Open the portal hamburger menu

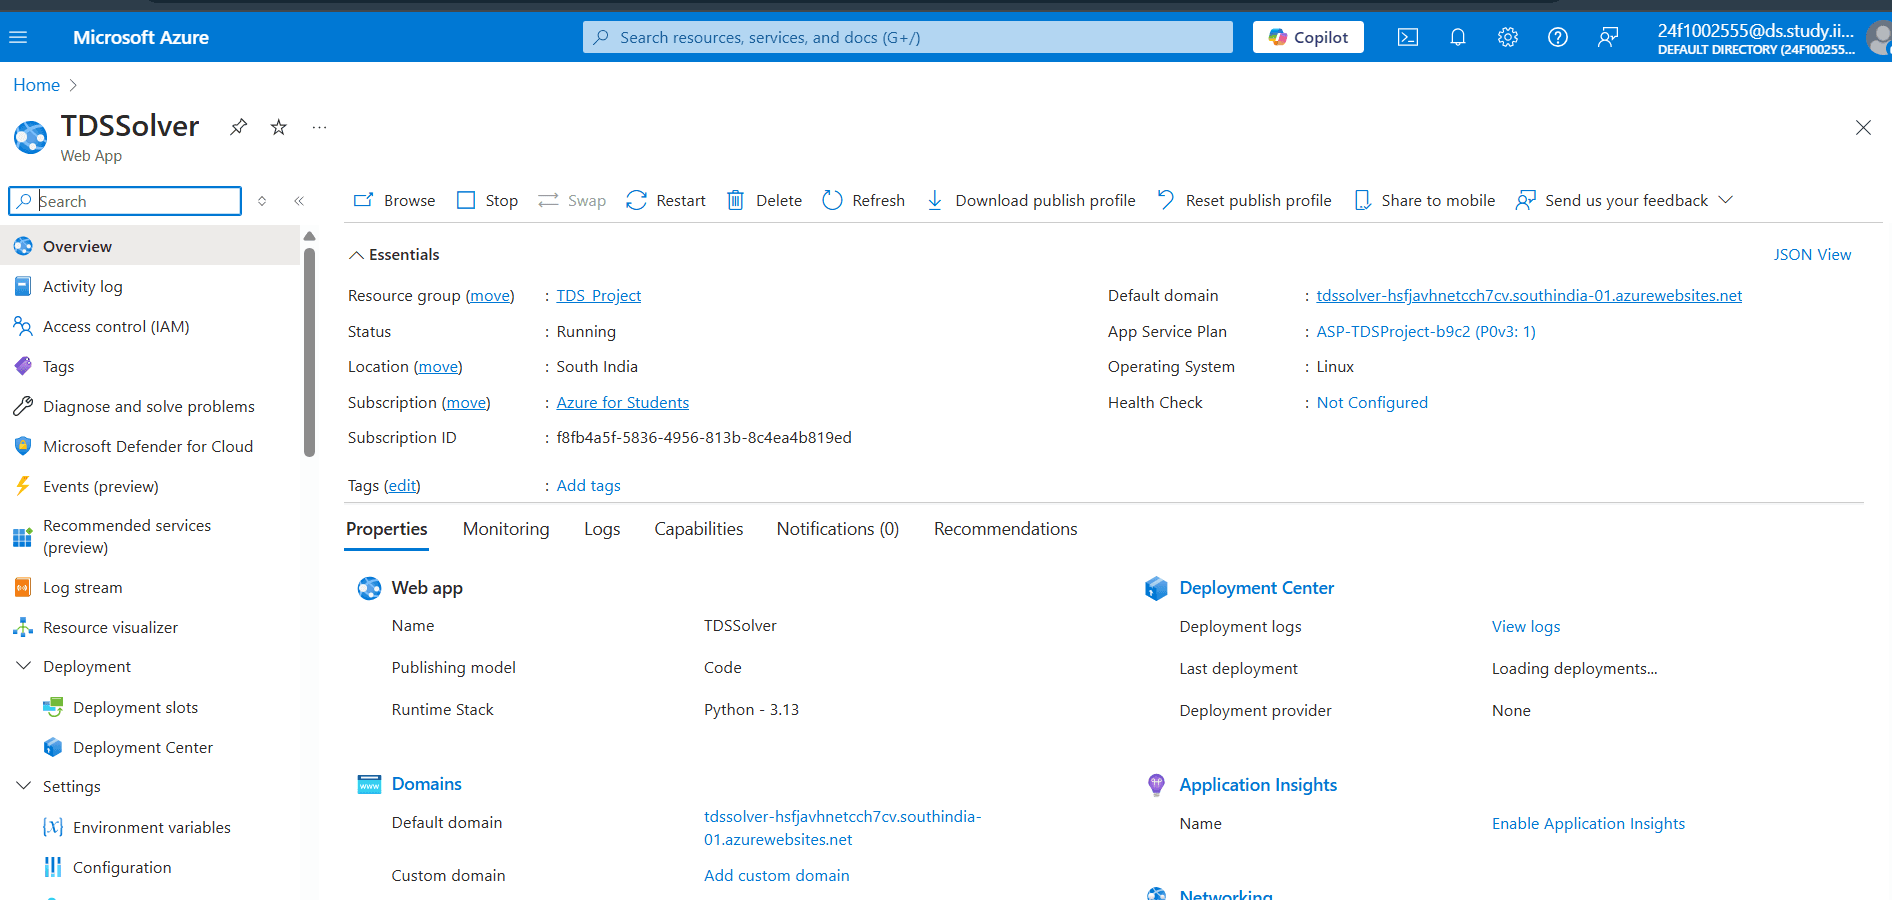[x=18, y=37]
